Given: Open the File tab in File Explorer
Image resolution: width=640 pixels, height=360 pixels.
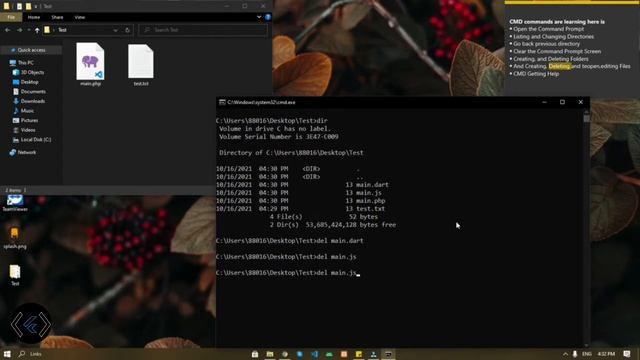Looking at the screenshot, I should [11, 17].
